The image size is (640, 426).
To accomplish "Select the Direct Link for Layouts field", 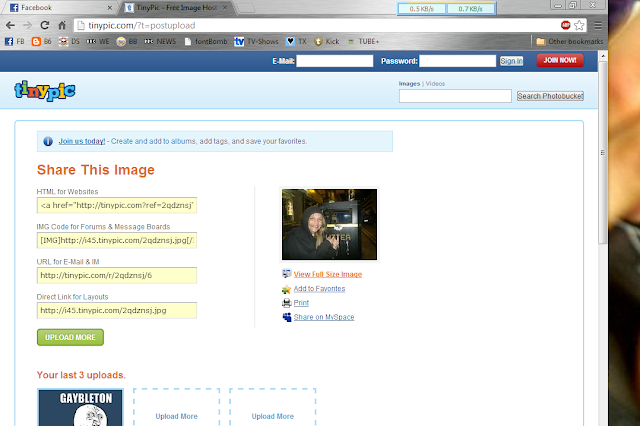I will coord(117,311).
